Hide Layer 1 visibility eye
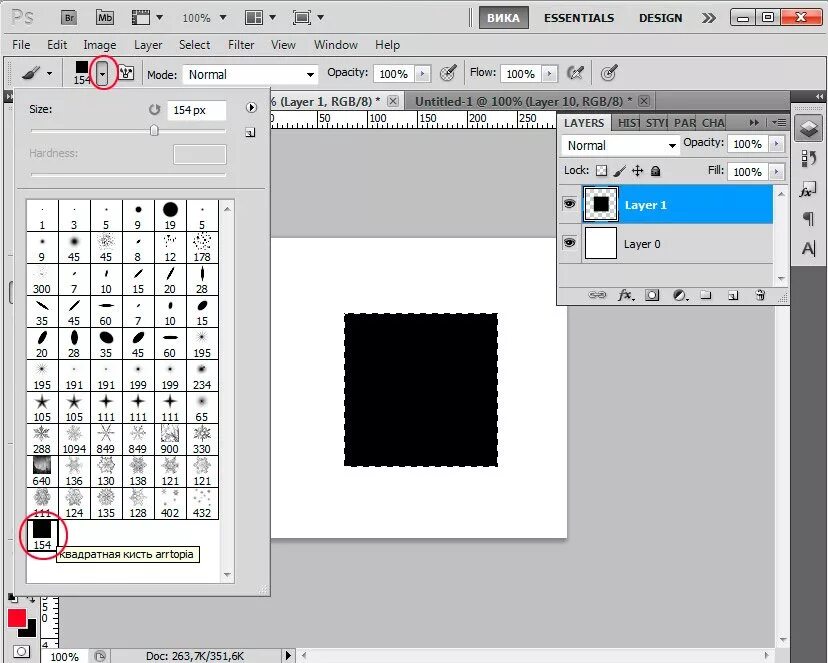828x663 pixels. pos(569,204)
